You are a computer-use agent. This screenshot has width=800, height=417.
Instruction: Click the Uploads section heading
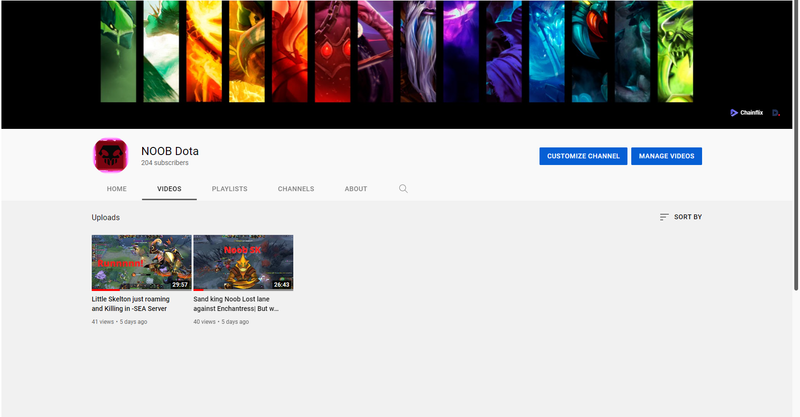point(106,217)
